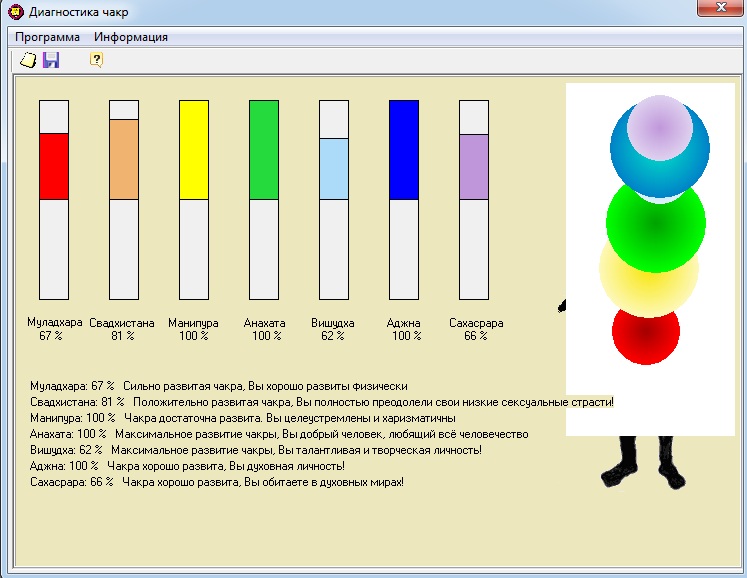Open the Информация menu
The image size is (747, 578).
click(131, 37)
